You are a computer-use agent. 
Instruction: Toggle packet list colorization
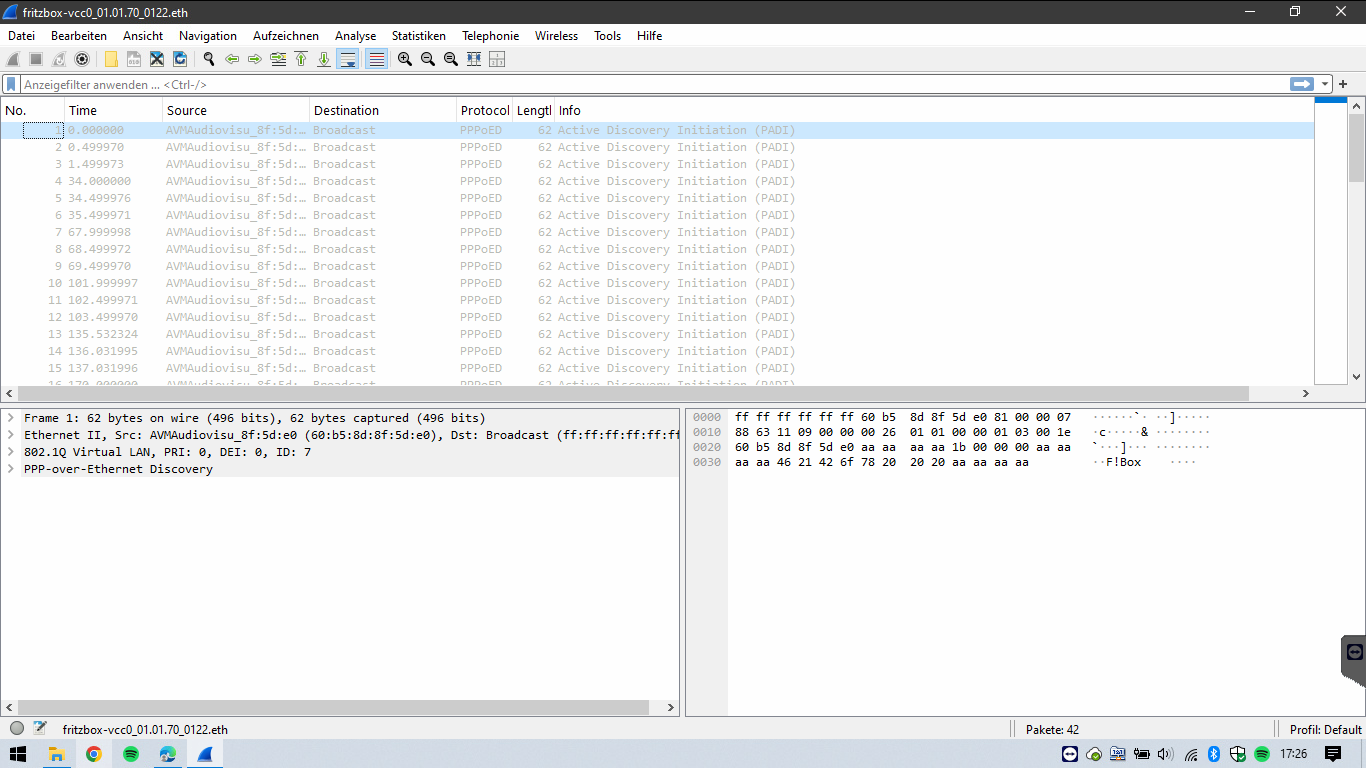coord(377,59)
